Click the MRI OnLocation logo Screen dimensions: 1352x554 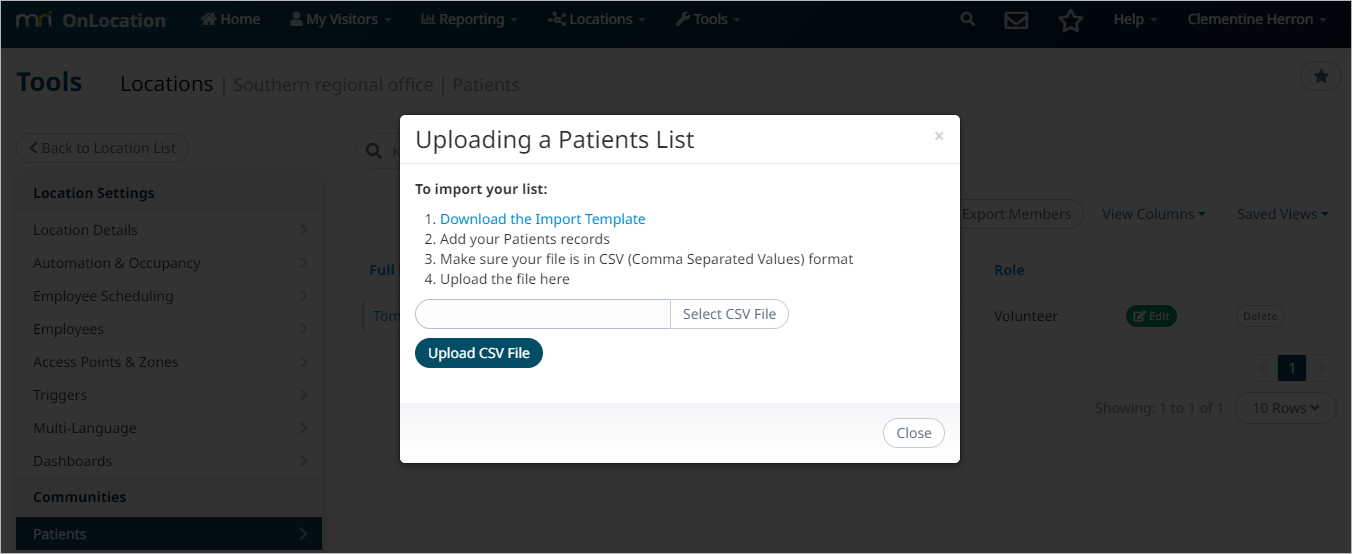click(91, 20)
